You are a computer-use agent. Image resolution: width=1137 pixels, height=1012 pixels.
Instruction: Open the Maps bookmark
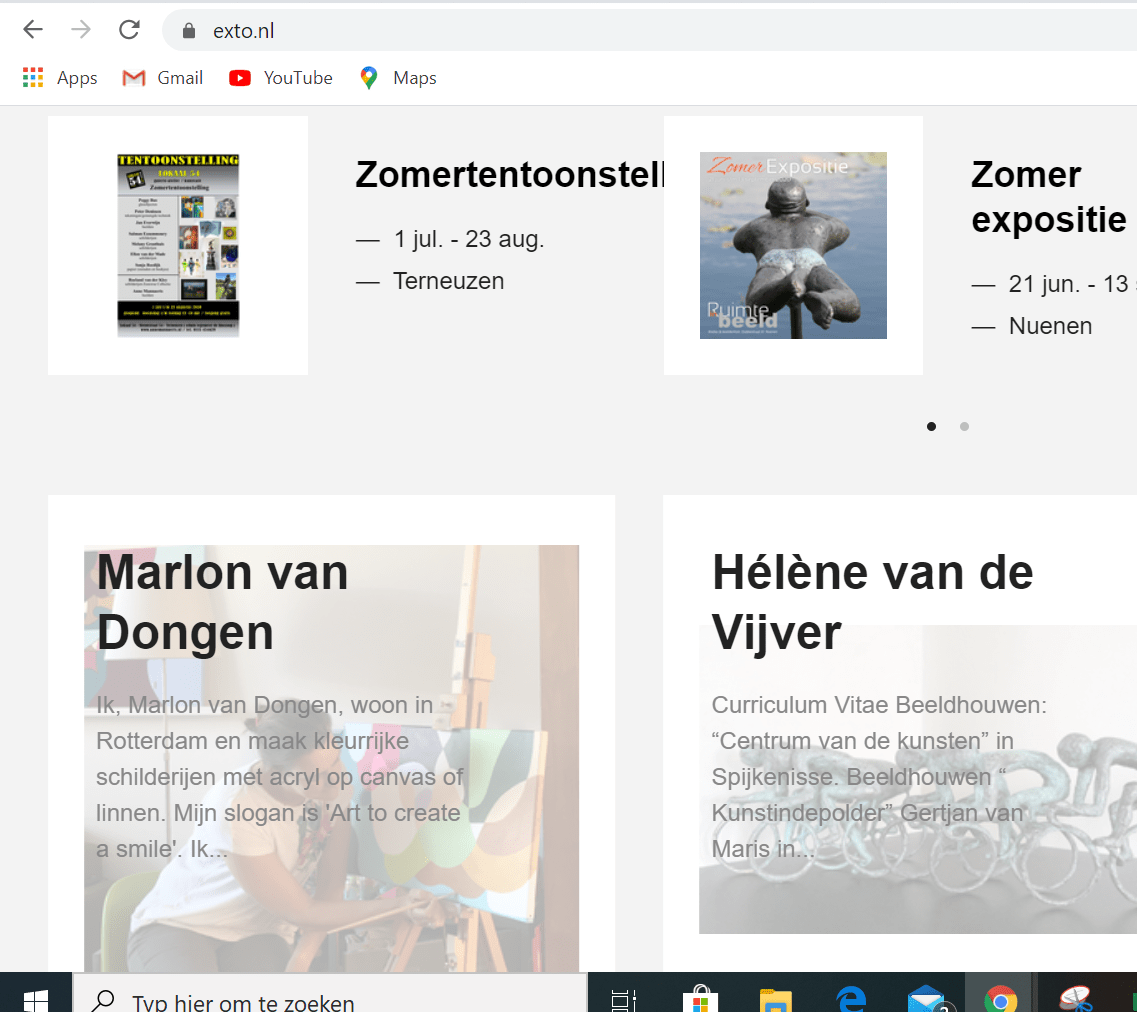point(398,78)
